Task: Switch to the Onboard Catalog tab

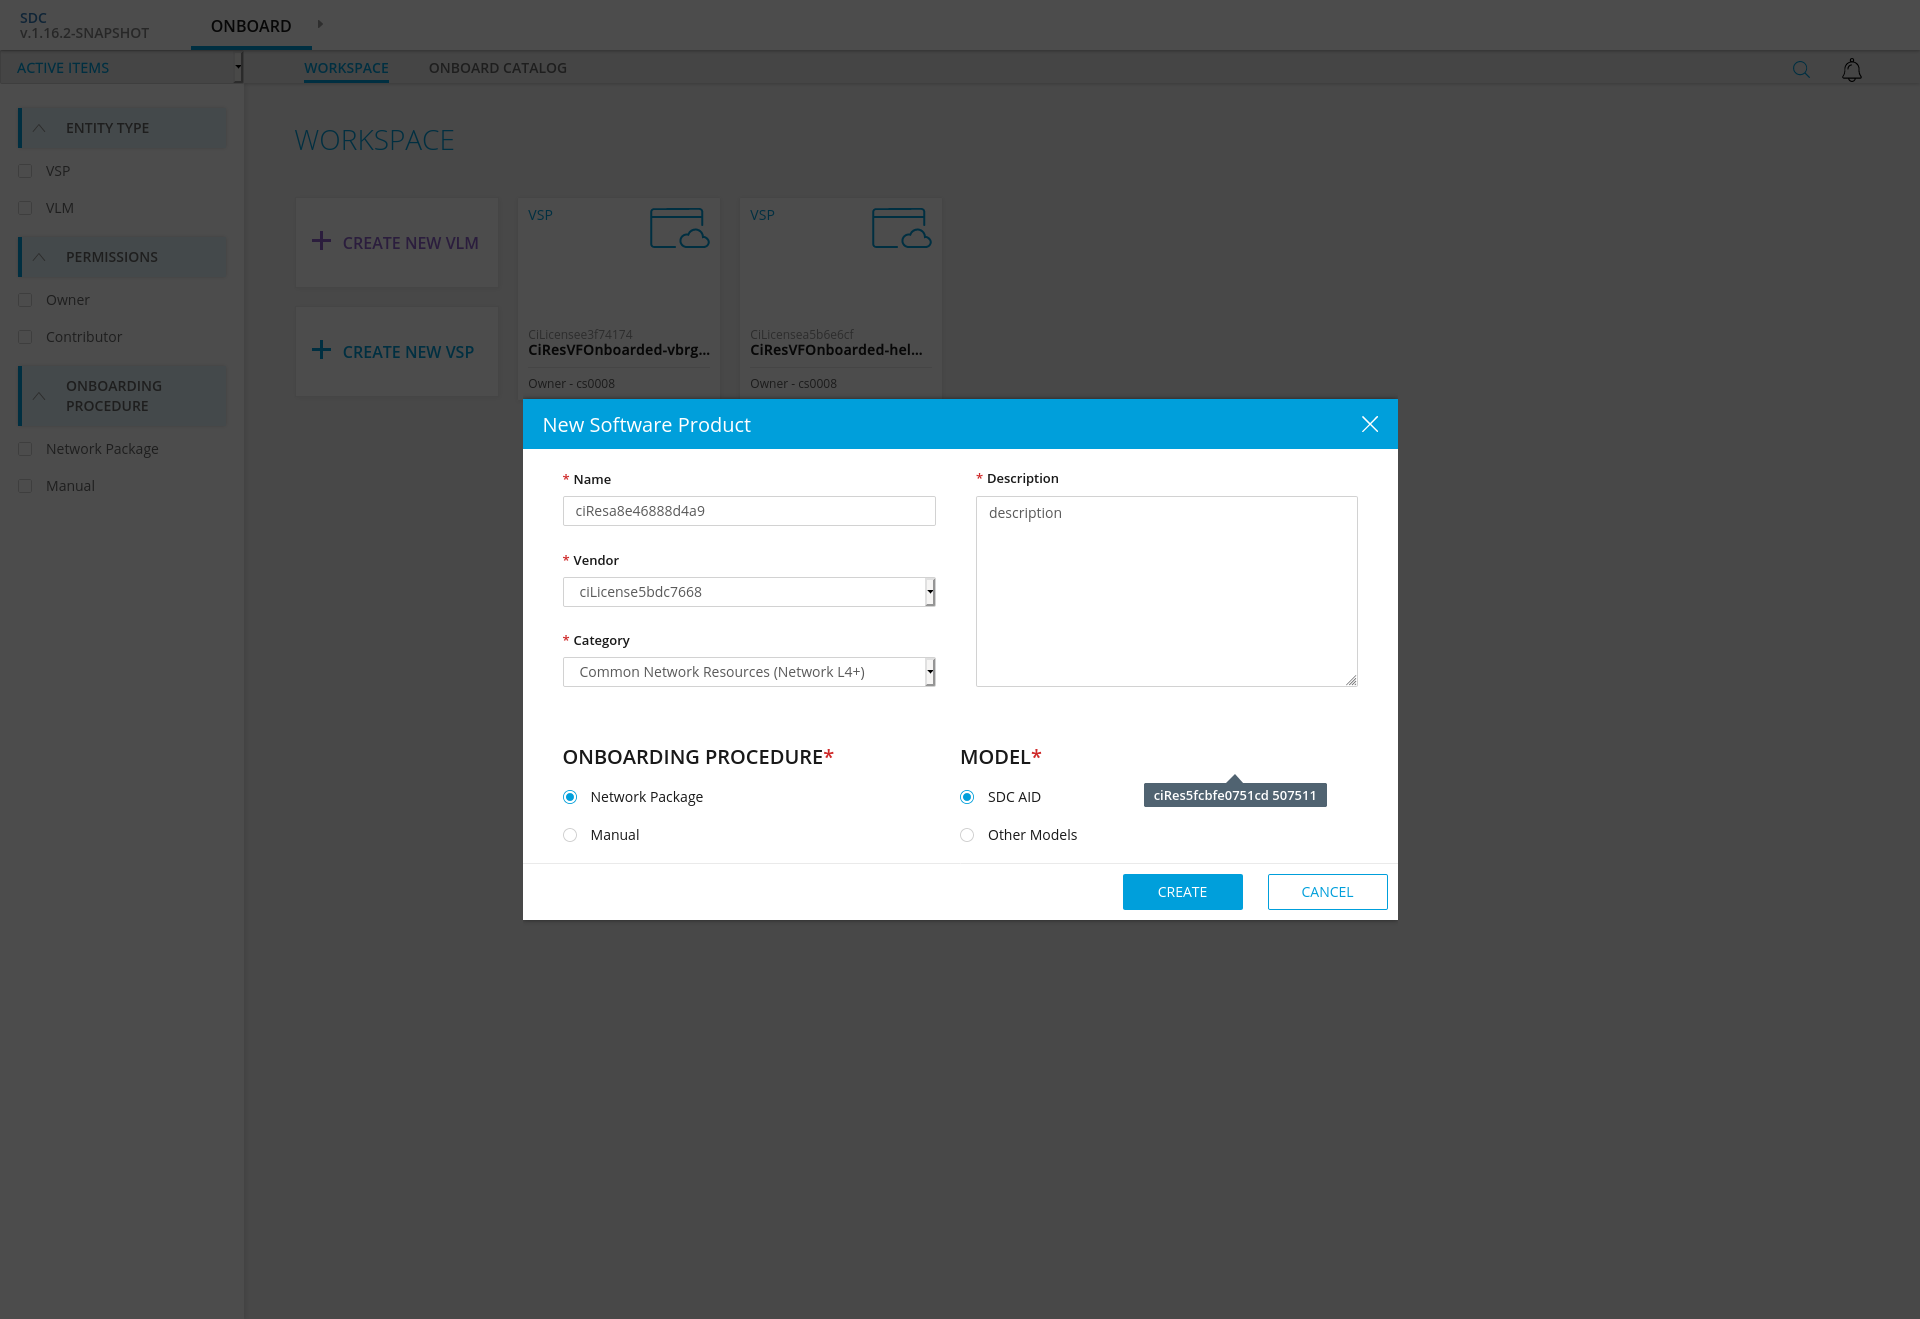Action: 497,68
